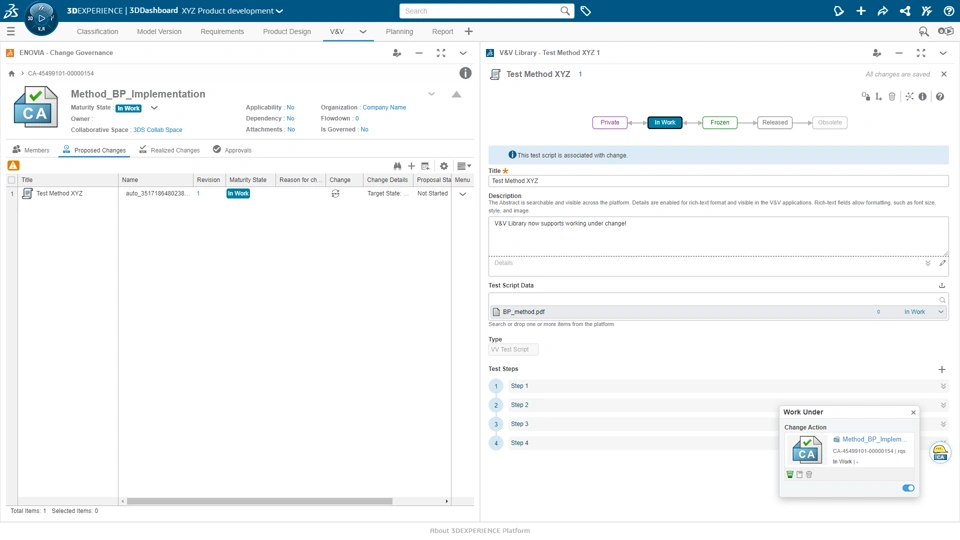Add a new dashboard tab with plus
The width and height of the screenshot is (960, 540).
pos(468,31)
